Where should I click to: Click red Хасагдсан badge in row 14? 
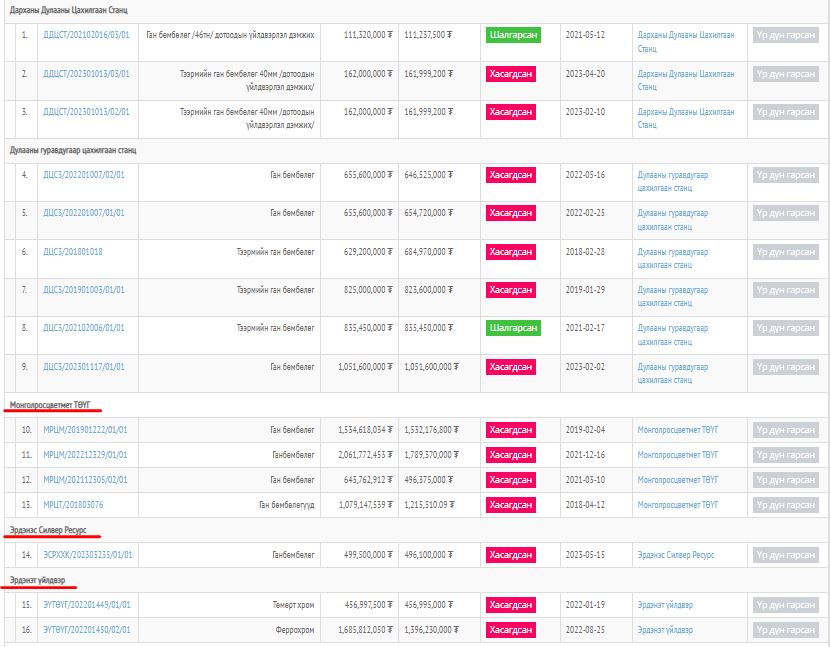[511, 555]
